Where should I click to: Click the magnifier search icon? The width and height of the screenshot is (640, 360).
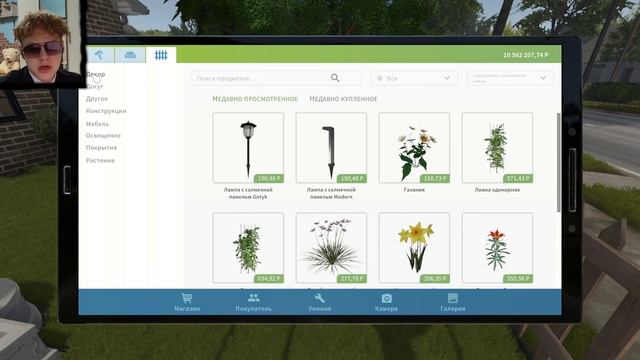click(x=335, y=78)
